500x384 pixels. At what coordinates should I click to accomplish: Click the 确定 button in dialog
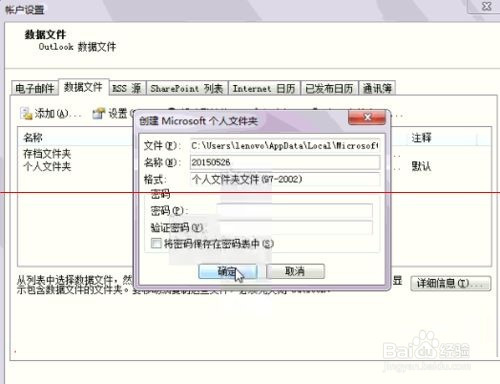tap(228, 271)
